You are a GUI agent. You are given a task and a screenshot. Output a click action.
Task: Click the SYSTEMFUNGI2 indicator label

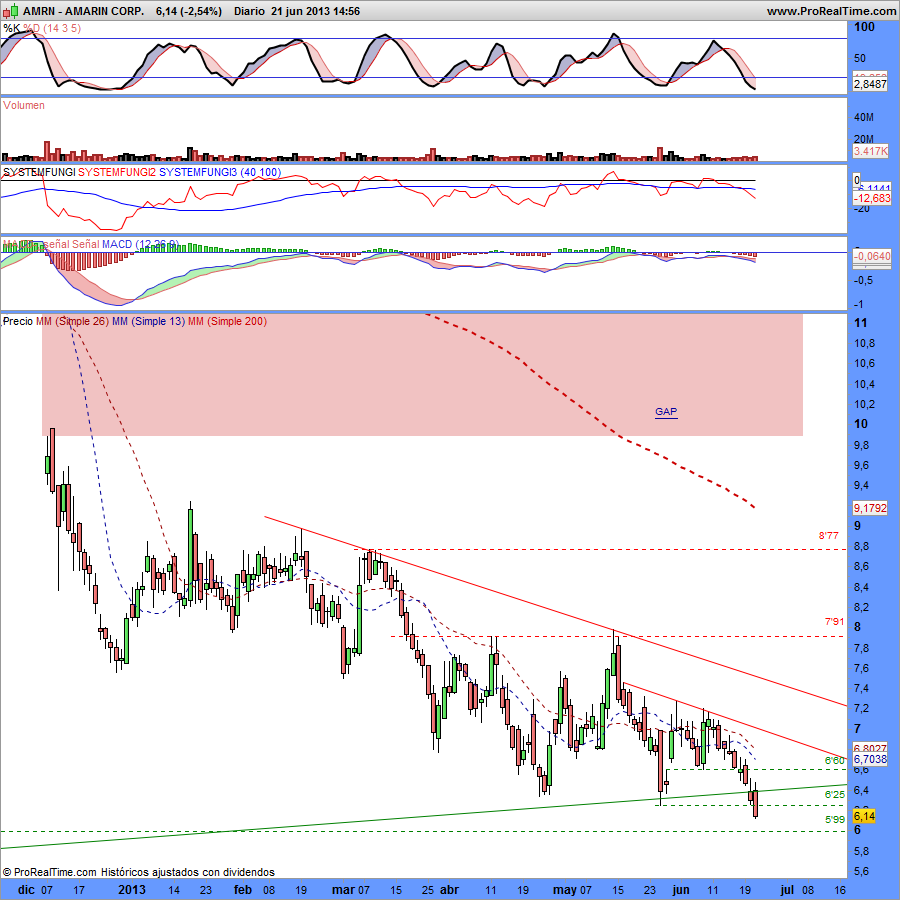tap(117, 172)
